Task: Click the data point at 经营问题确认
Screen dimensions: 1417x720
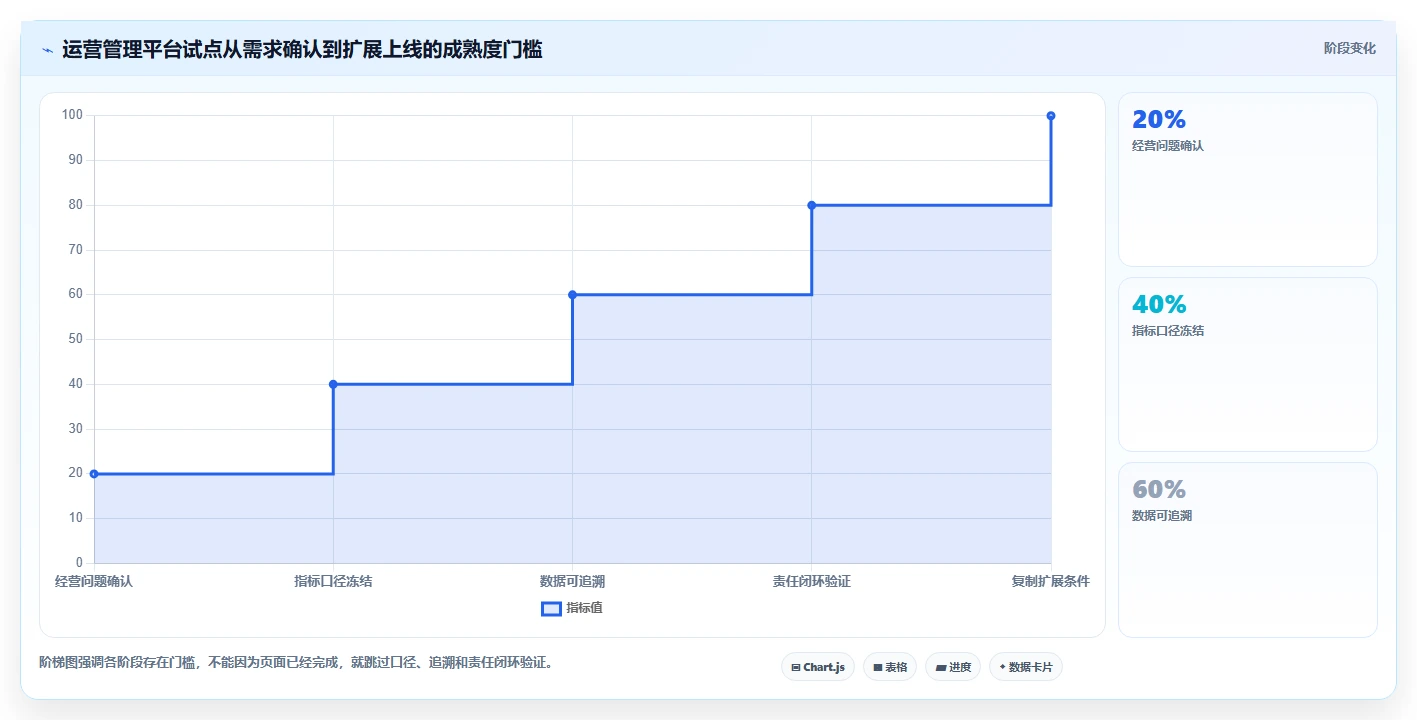Action: coord(94,474)
